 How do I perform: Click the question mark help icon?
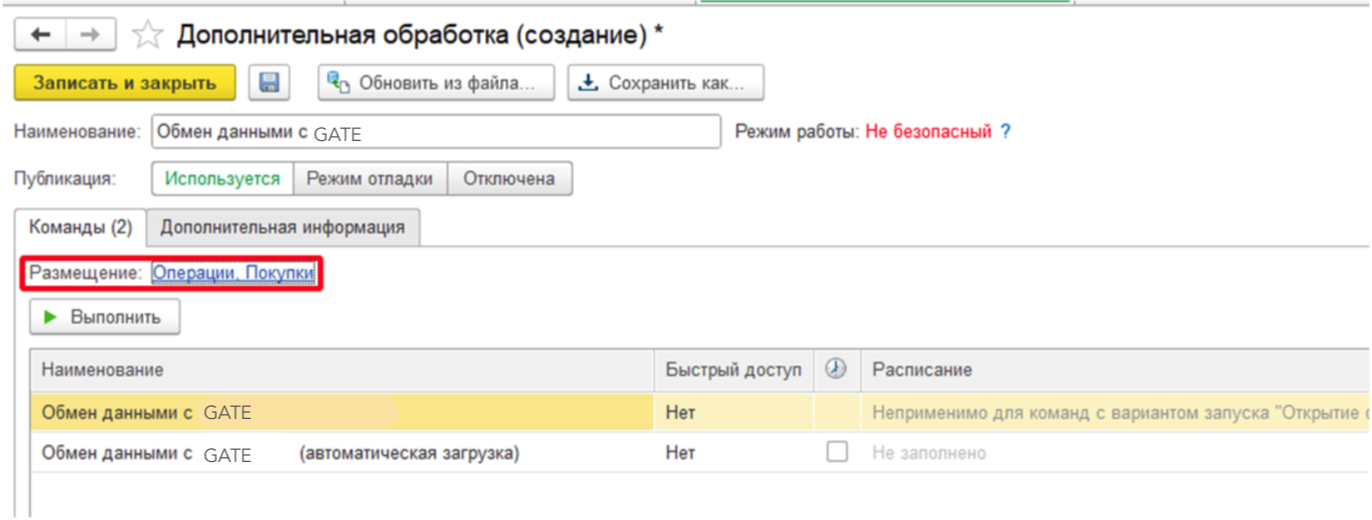pos(1006,131)
